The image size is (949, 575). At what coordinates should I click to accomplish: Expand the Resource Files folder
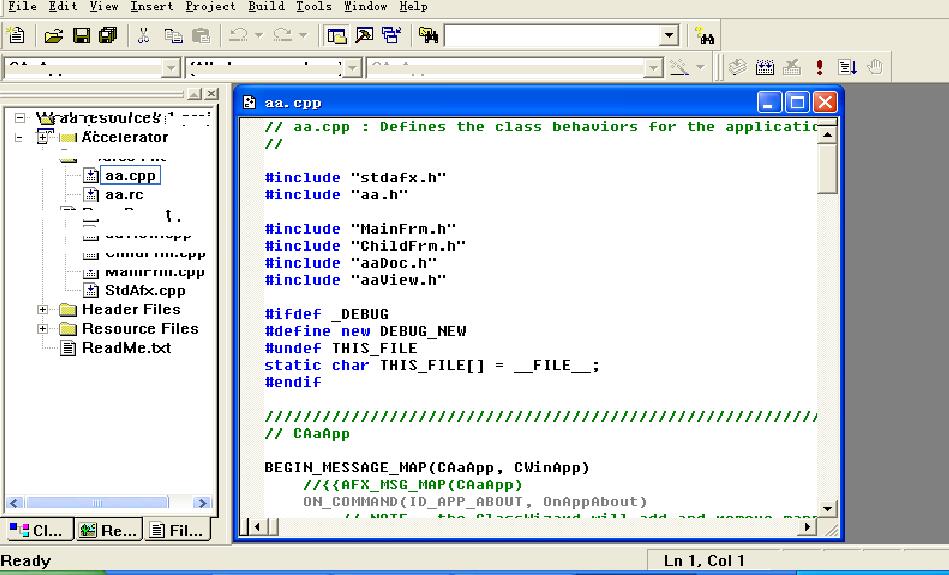[x=43, y=329]
